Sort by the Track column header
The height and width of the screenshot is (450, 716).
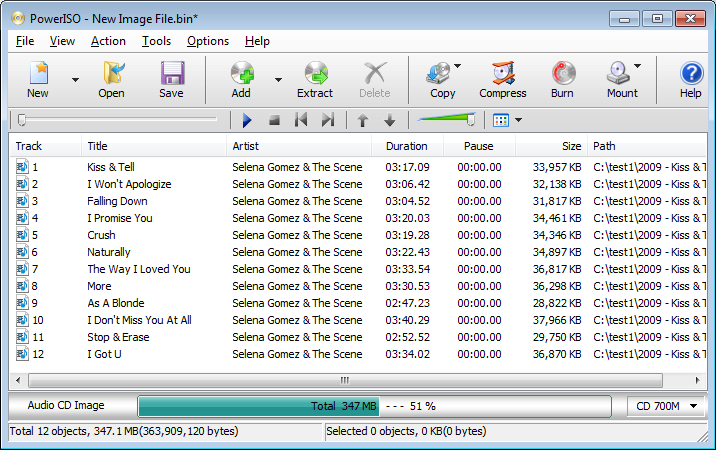(x=45, y=146)
